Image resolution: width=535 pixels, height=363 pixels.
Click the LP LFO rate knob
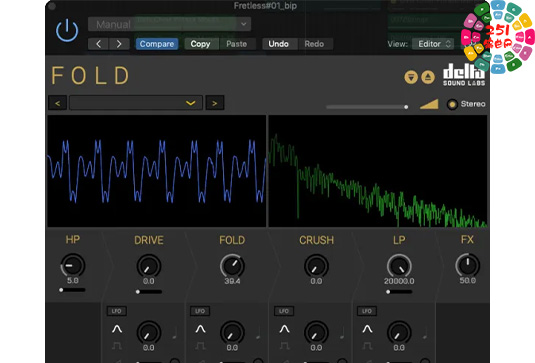[x=399, y=333]
